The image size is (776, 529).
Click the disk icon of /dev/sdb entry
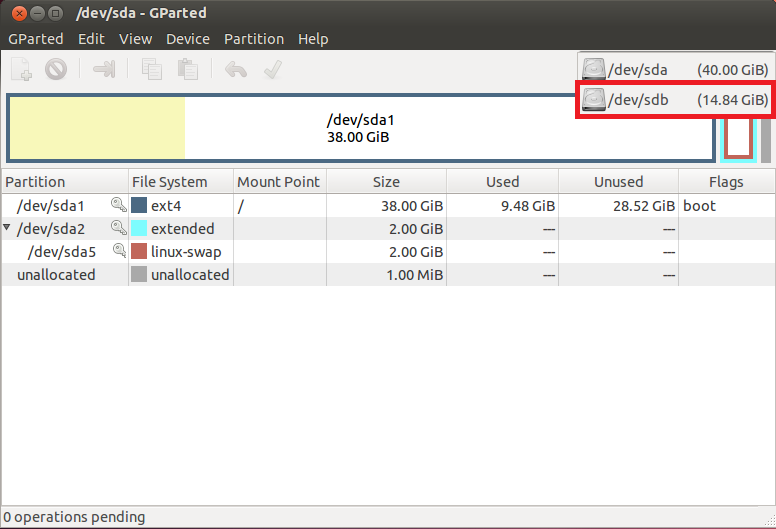click(593, 99)
